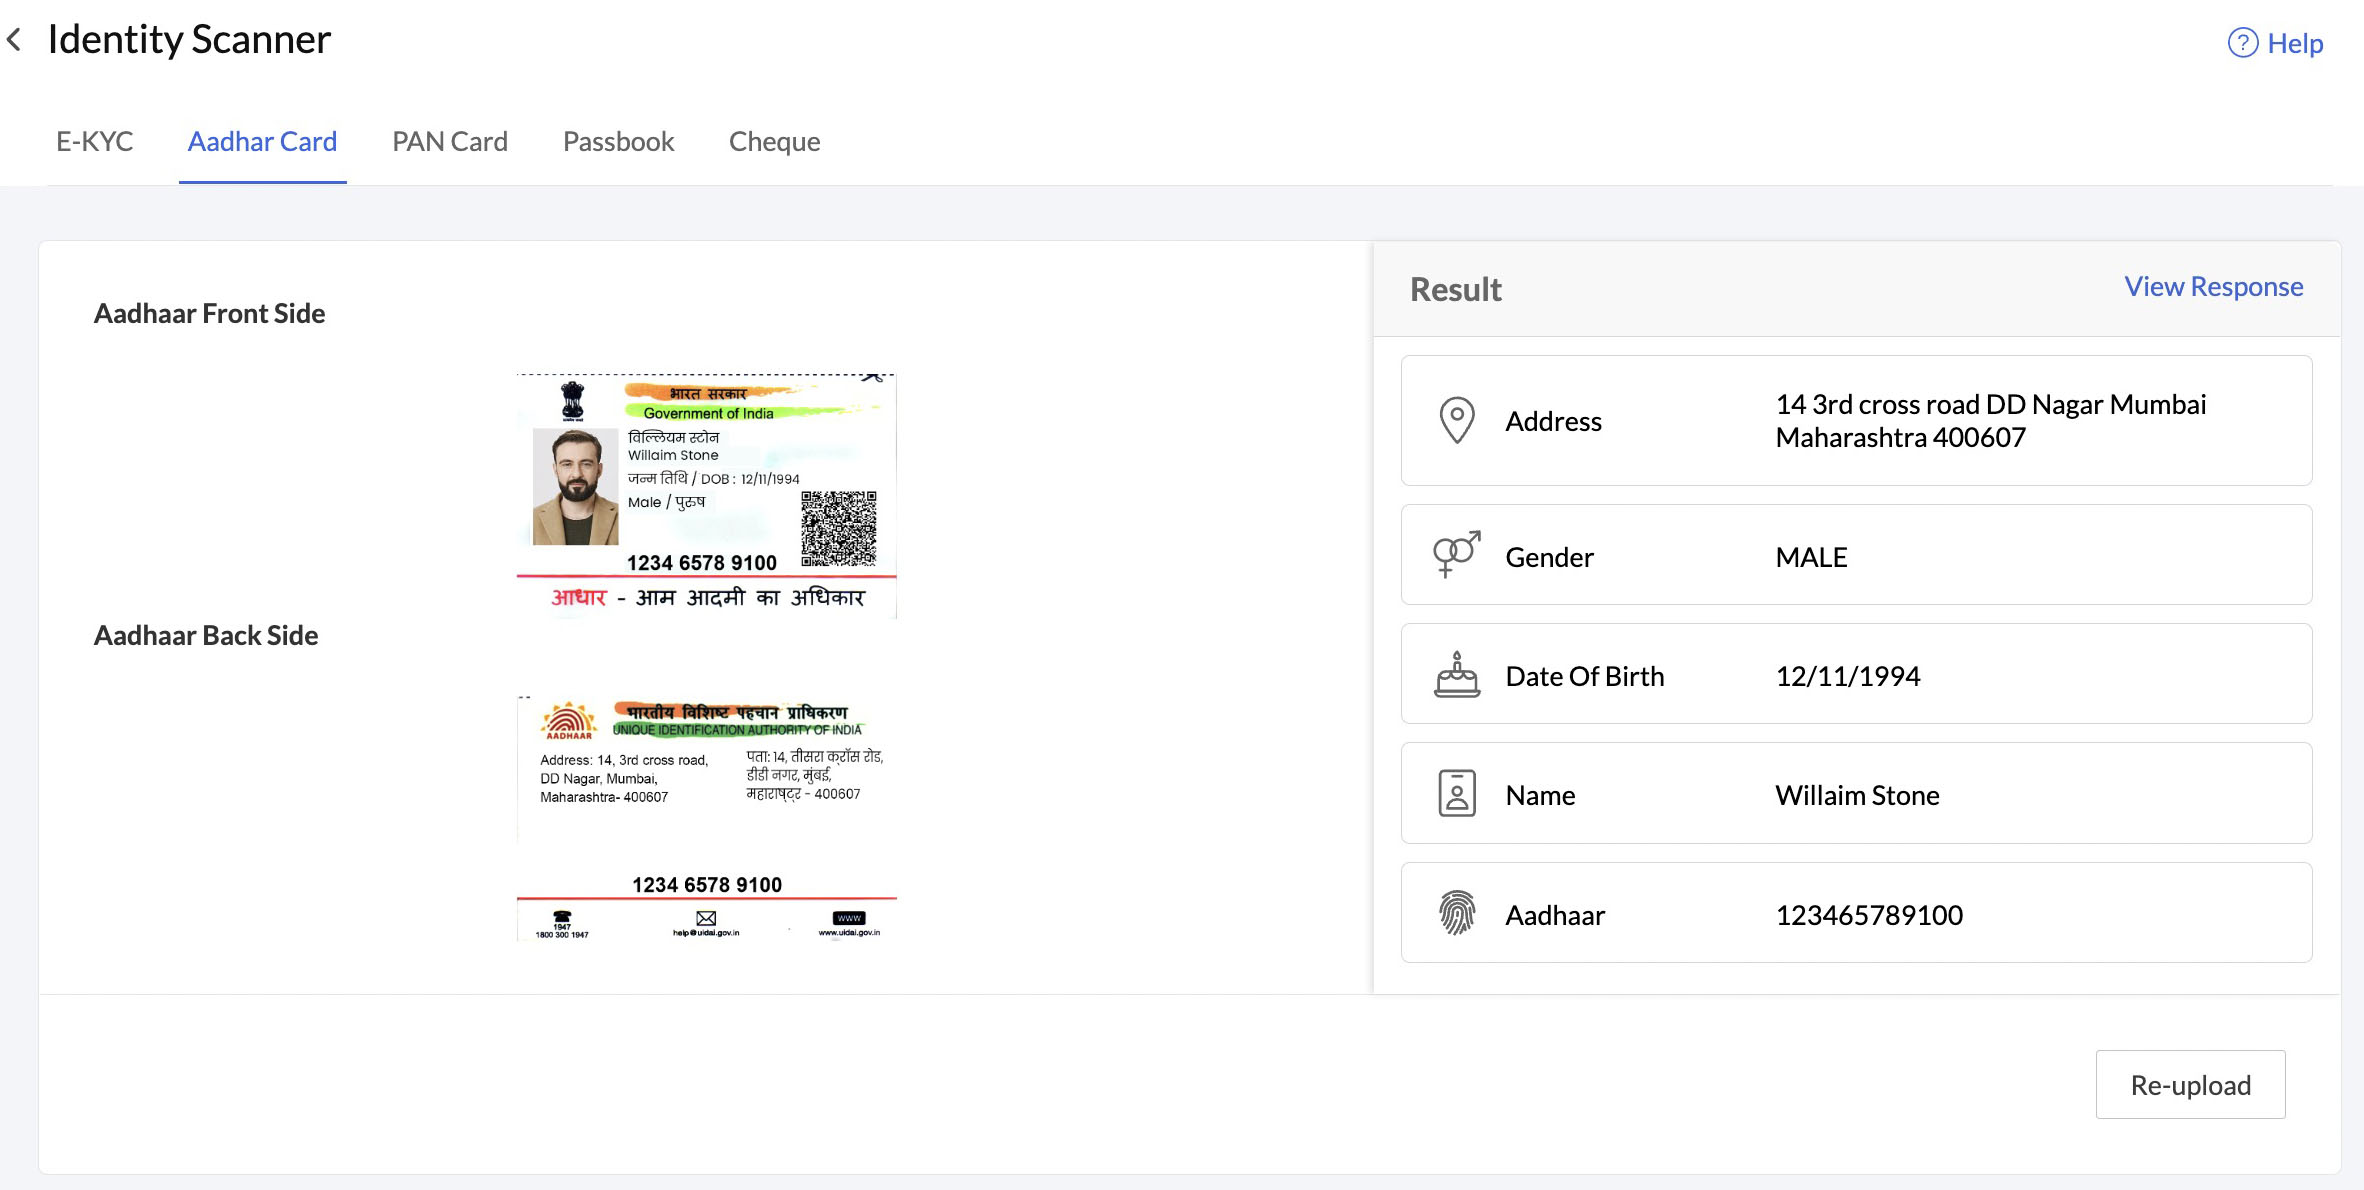Click the Aadhaar back side card image
The image size is (2364, 1190).
tap(706, 818)
